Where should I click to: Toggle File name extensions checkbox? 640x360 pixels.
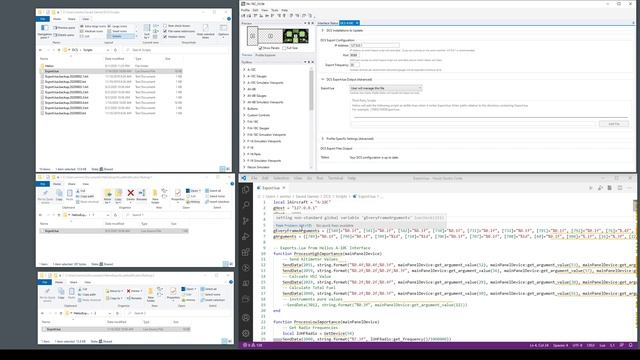(165, 31)
